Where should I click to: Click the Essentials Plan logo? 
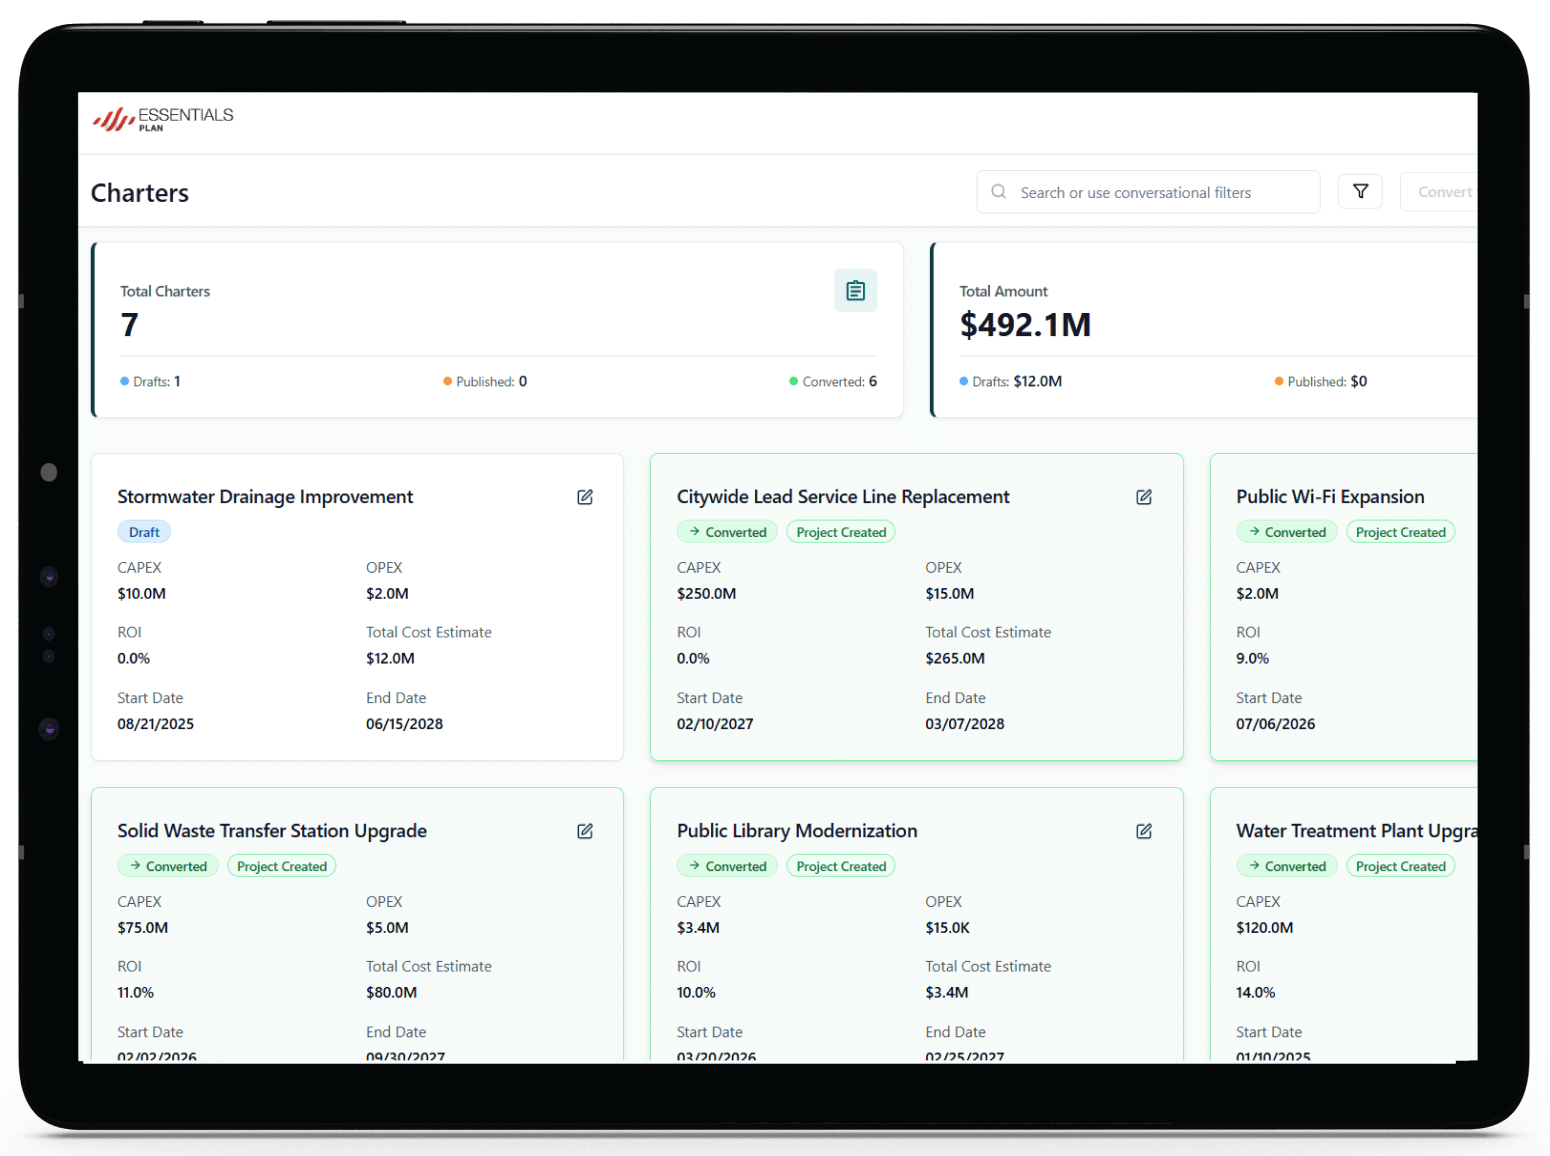point(163,119)
